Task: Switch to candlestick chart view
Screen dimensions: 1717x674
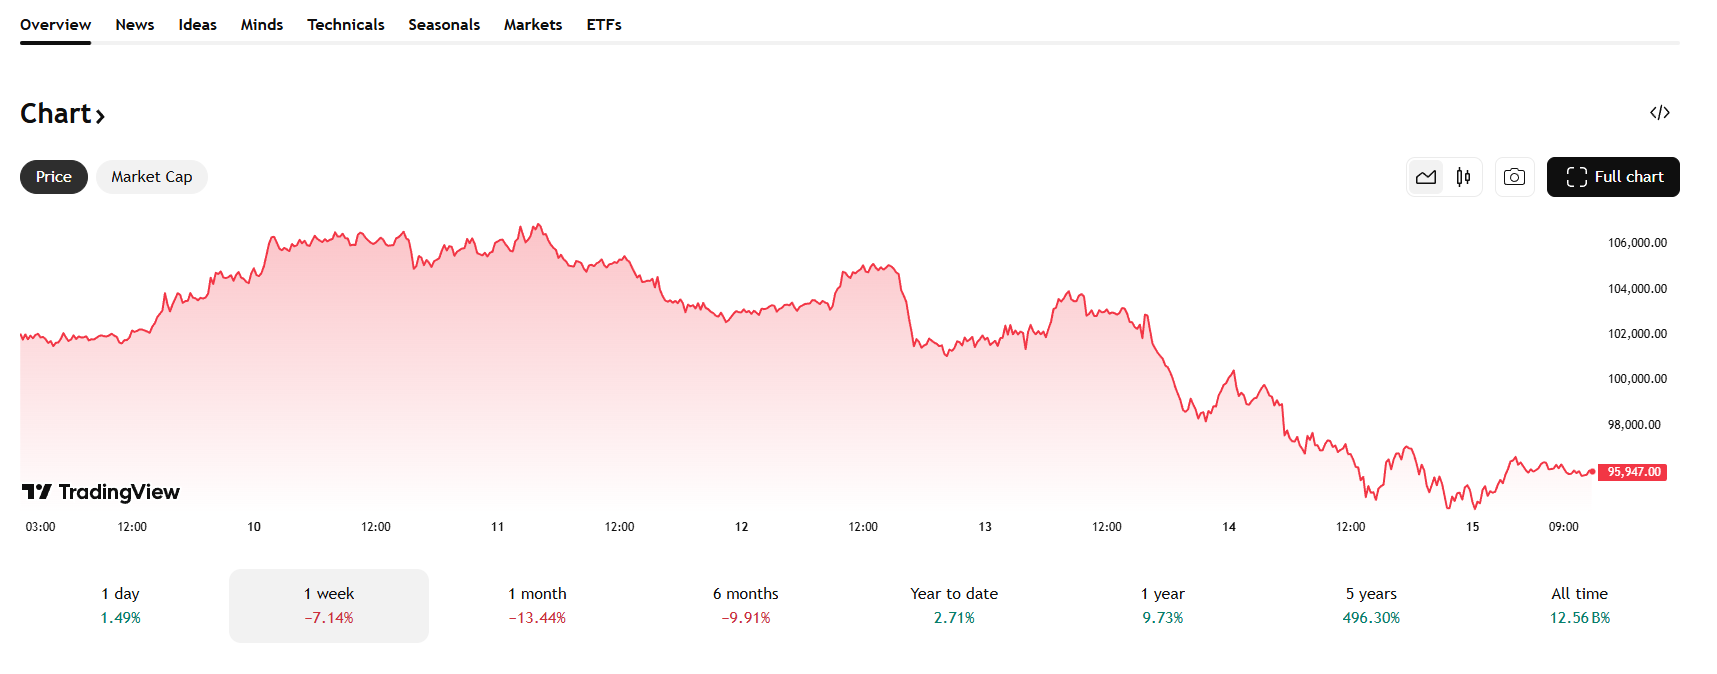Action: click(1462, 176)
